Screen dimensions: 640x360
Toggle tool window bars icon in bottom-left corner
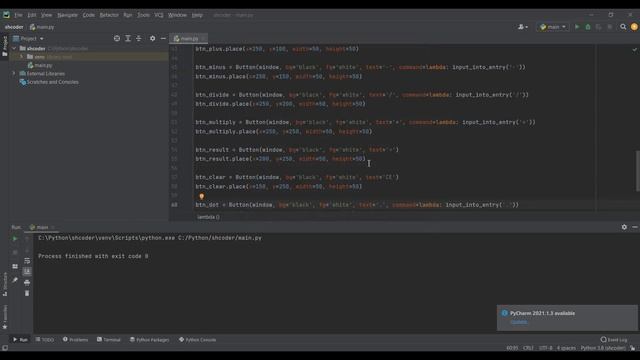pyautogui.click(x=4, y=348)
